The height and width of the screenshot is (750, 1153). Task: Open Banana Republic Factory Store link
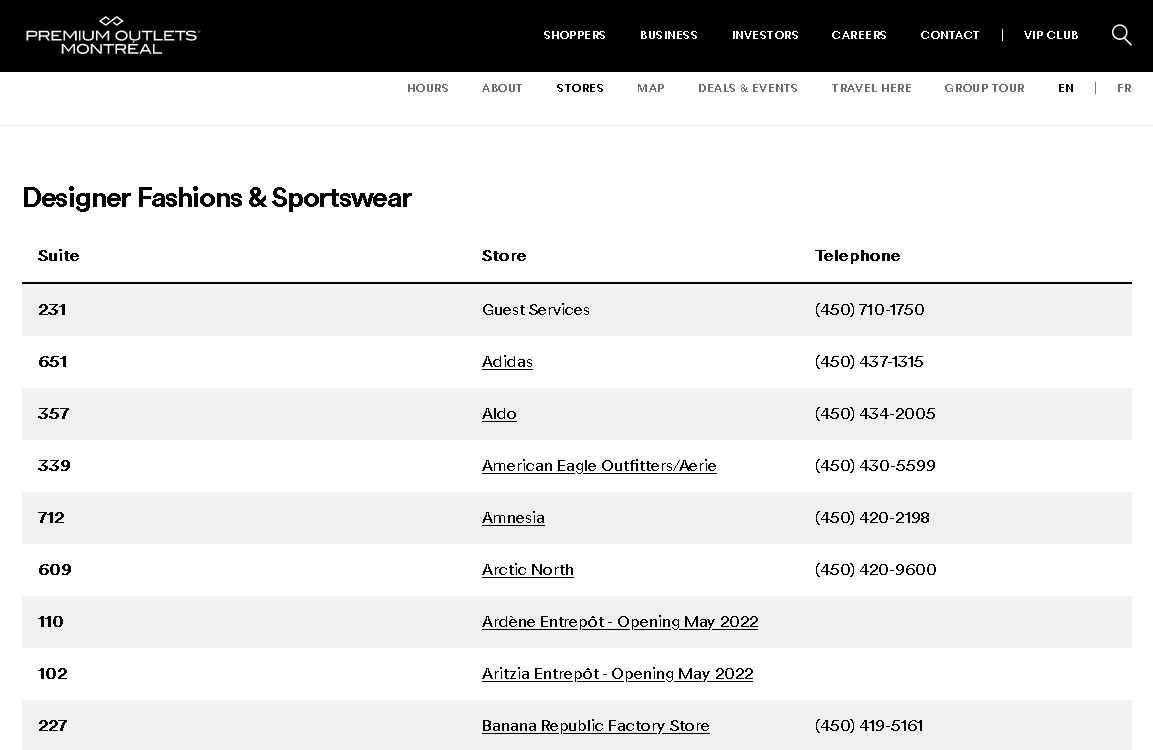(596, 726)
